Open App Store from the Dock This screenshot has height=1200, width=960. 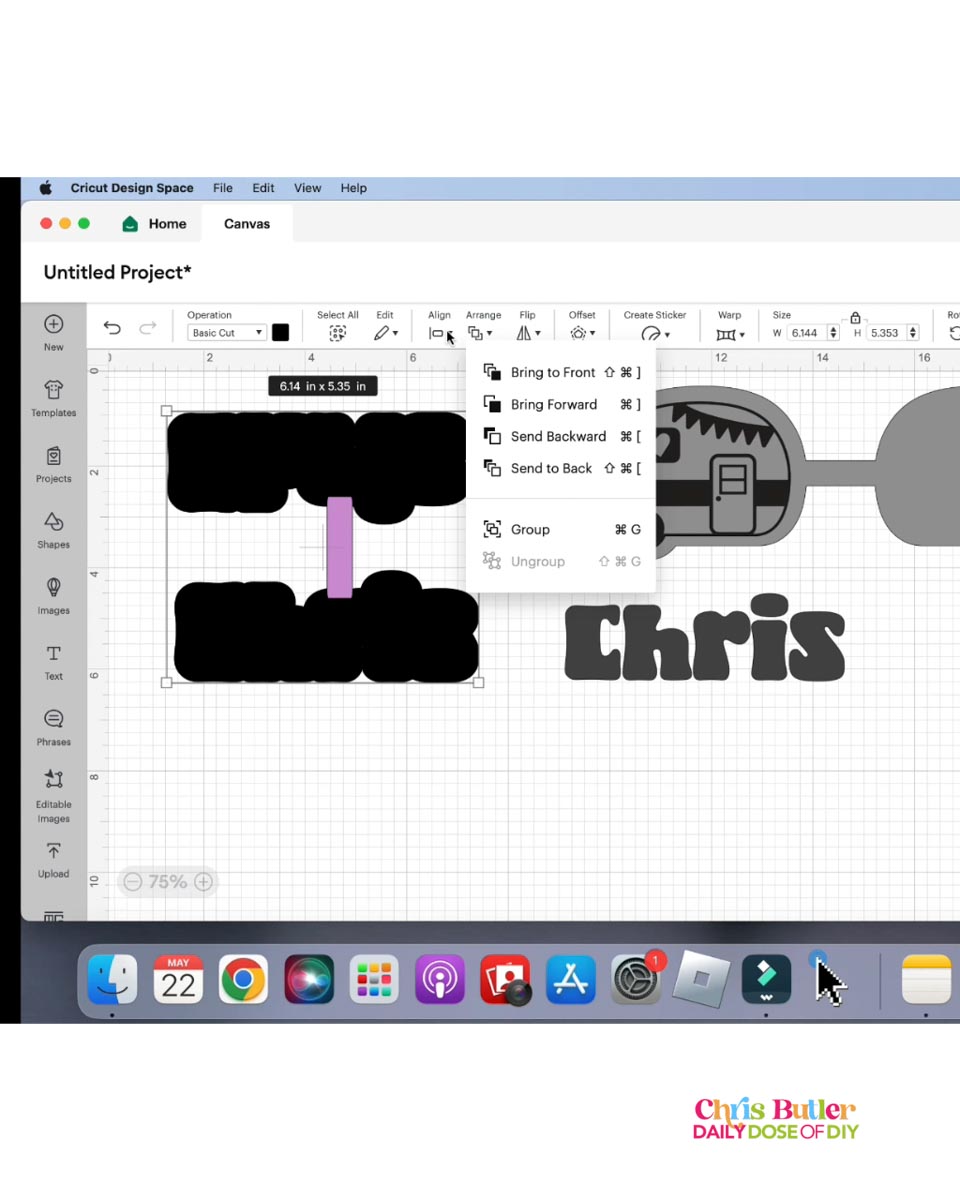click(571, 979)
